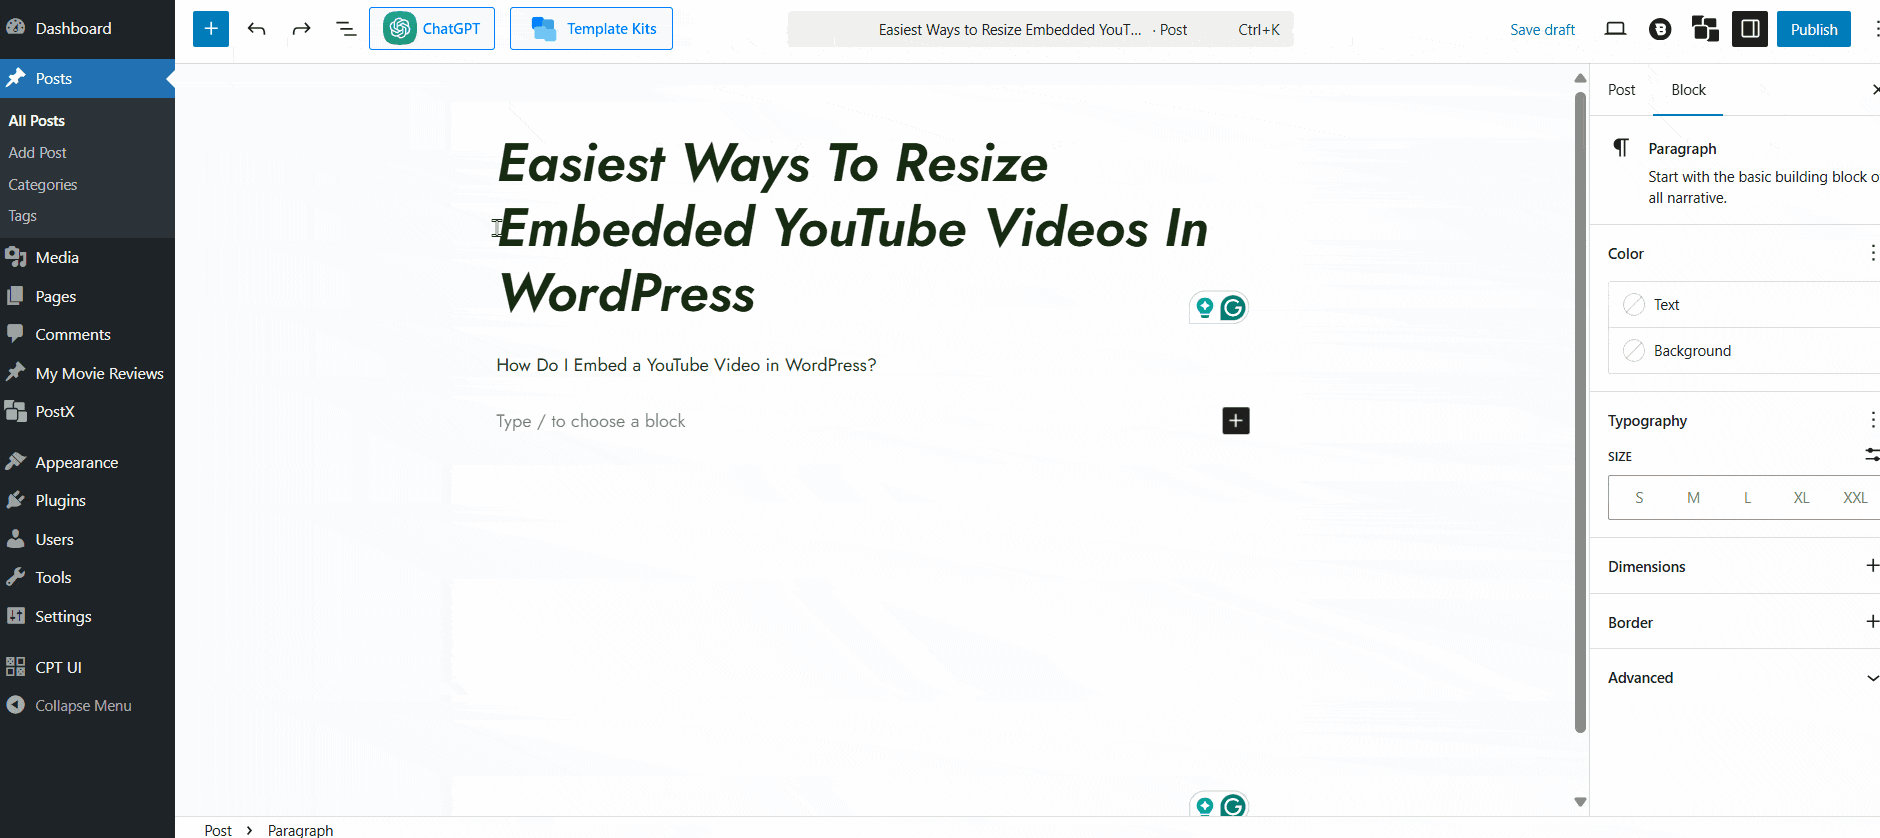
Task: Toggle the settings sidebar panel
Action: tap(1750, 29)
